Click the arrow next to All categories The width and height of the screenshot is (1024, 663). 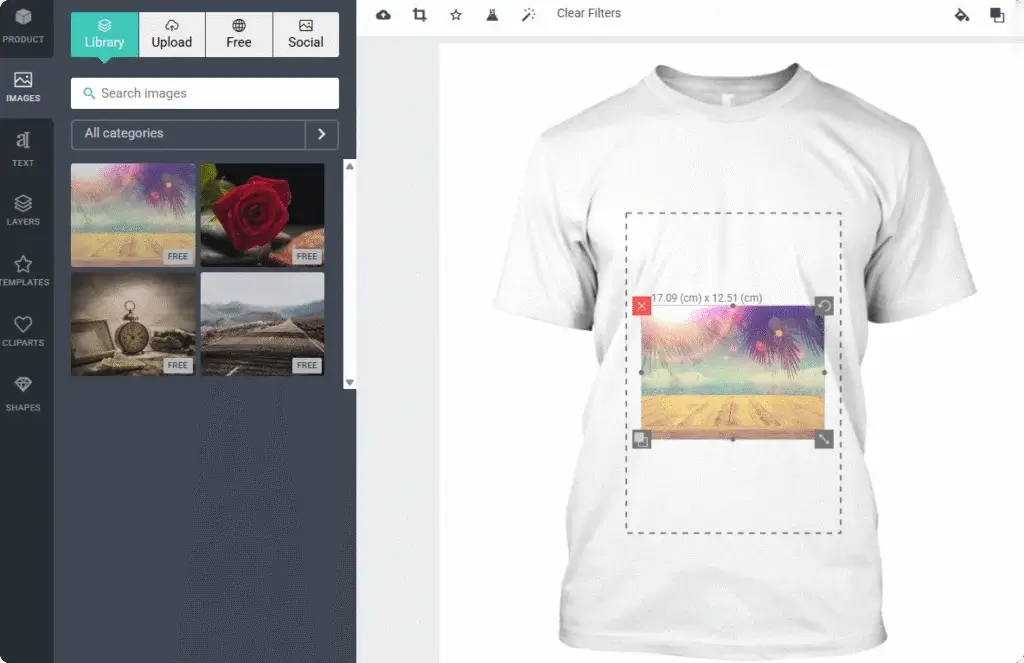[x=322, y=134]
